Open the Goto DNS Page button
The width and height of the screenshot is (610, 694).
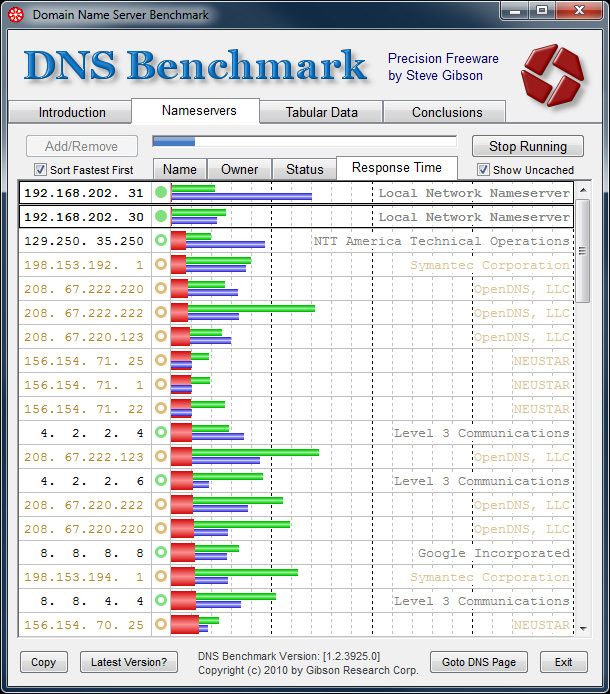(479, 662)
